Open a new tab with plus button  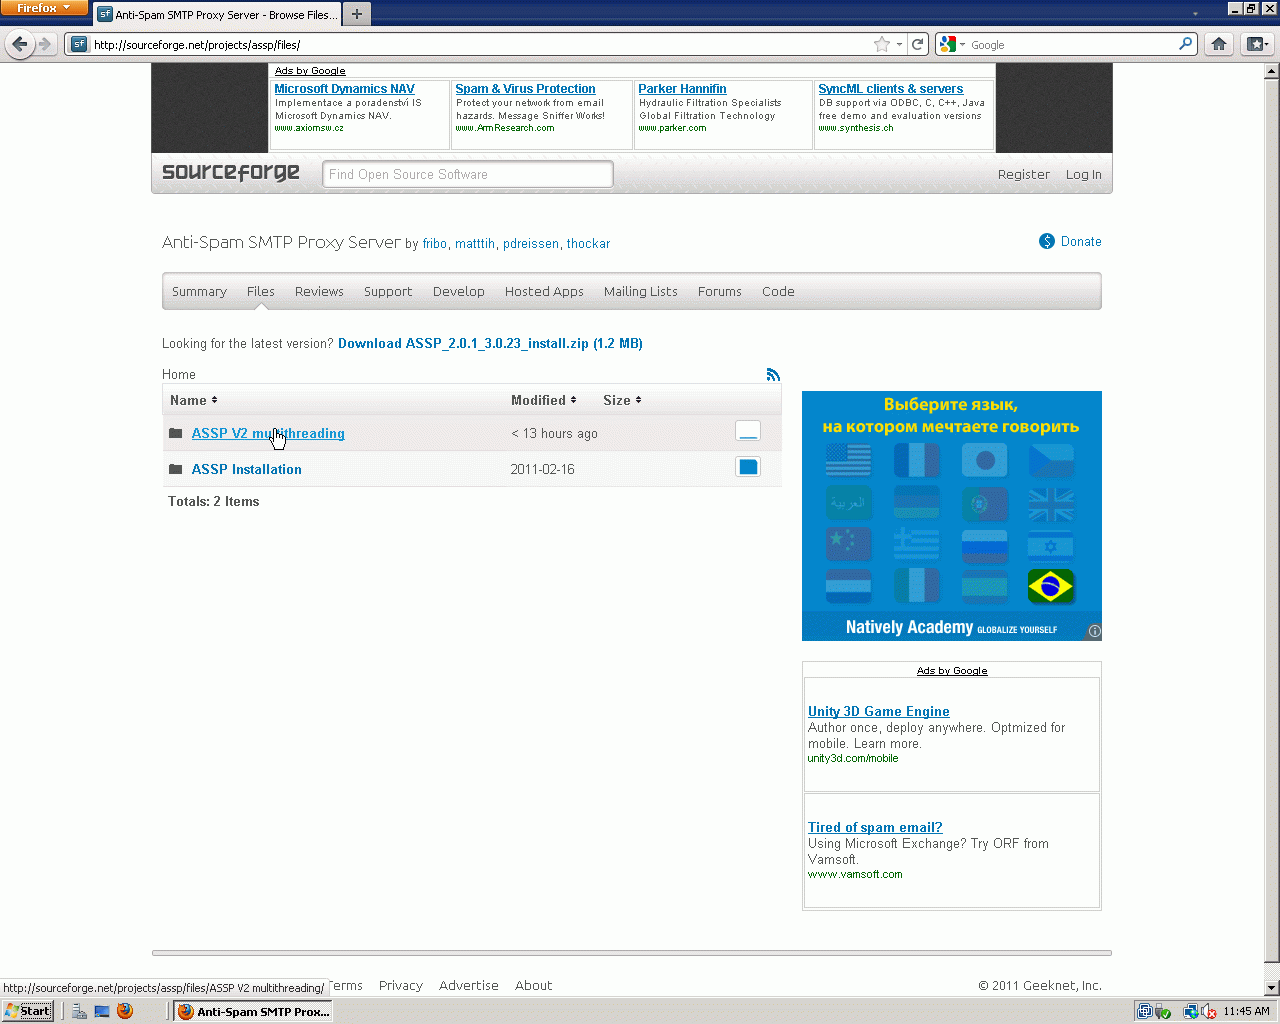coord(356,14)
